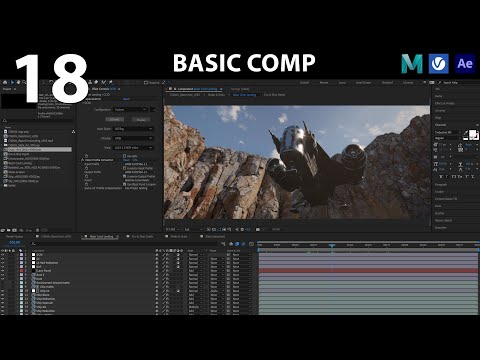Select the Eraser tool
Screen dimensions: 480x360
(96, 82)
